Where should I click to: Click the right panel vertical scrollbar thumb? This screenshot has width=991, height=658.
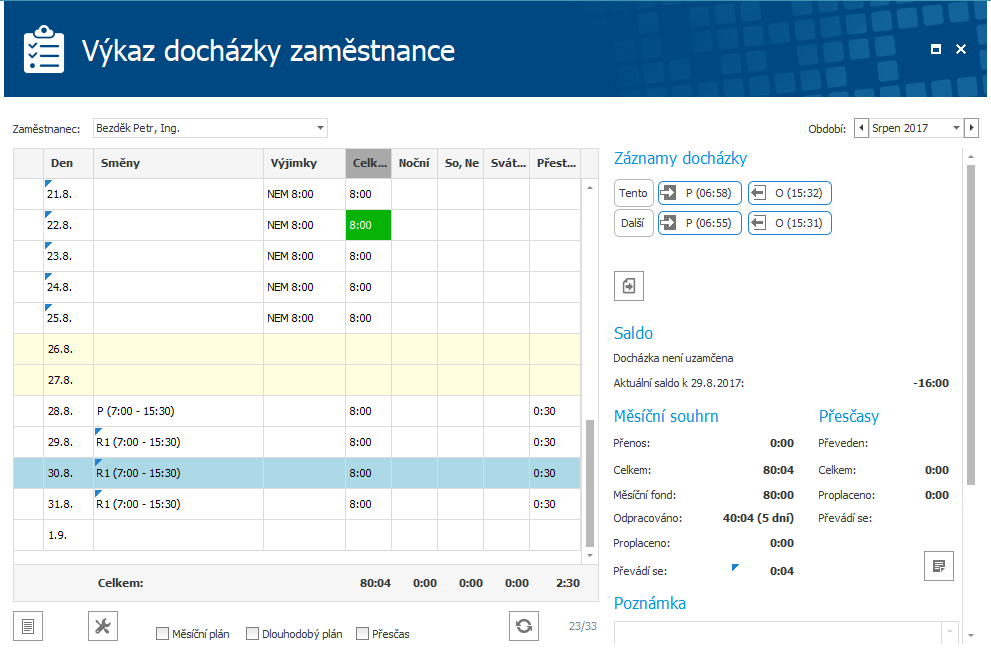(971, 324)
